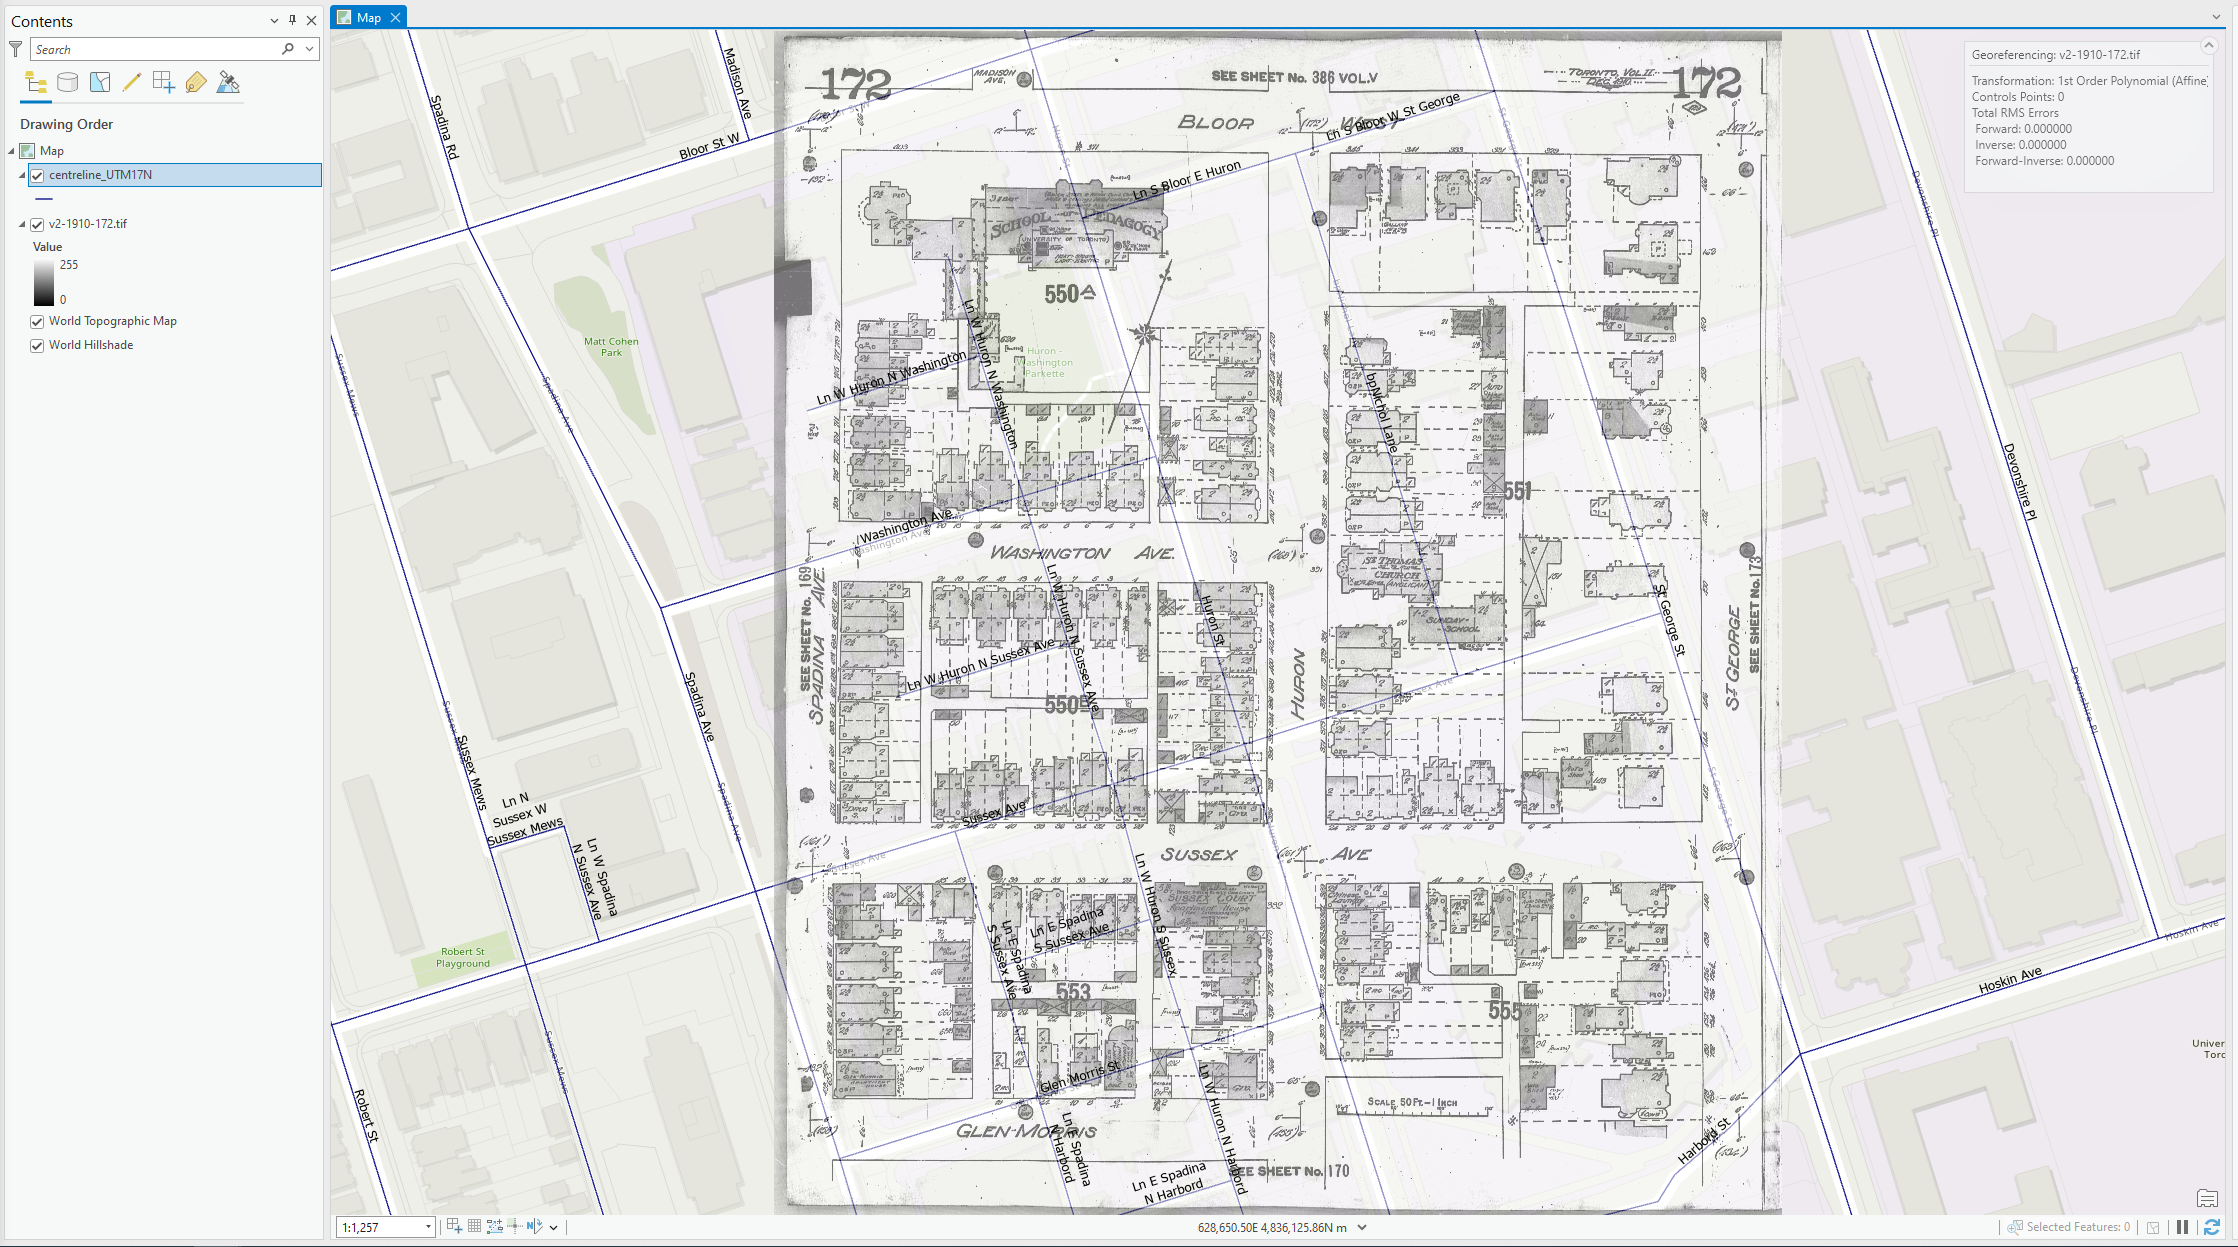Select the List By Data Source tab
This screenshot has height=1247, width=2238.
point(68,82)
